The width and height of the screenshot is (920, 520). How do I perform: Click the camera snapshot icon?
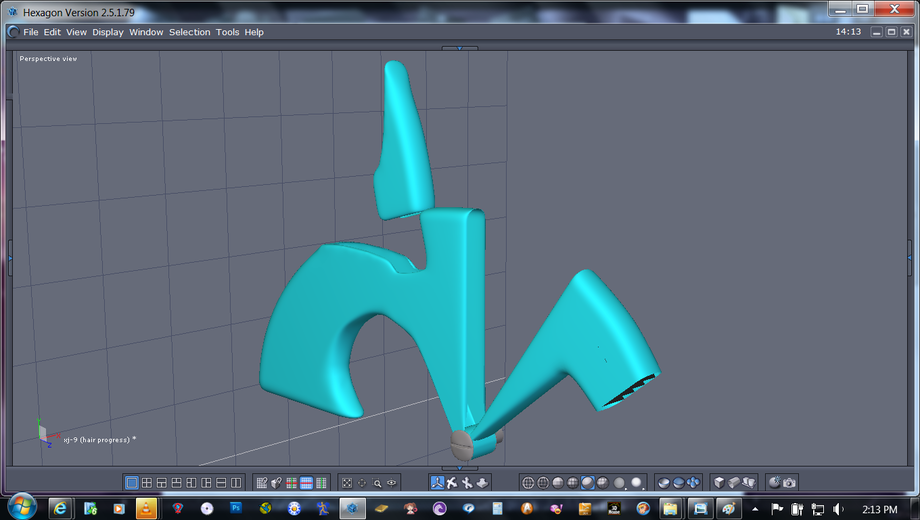[790, 482]
